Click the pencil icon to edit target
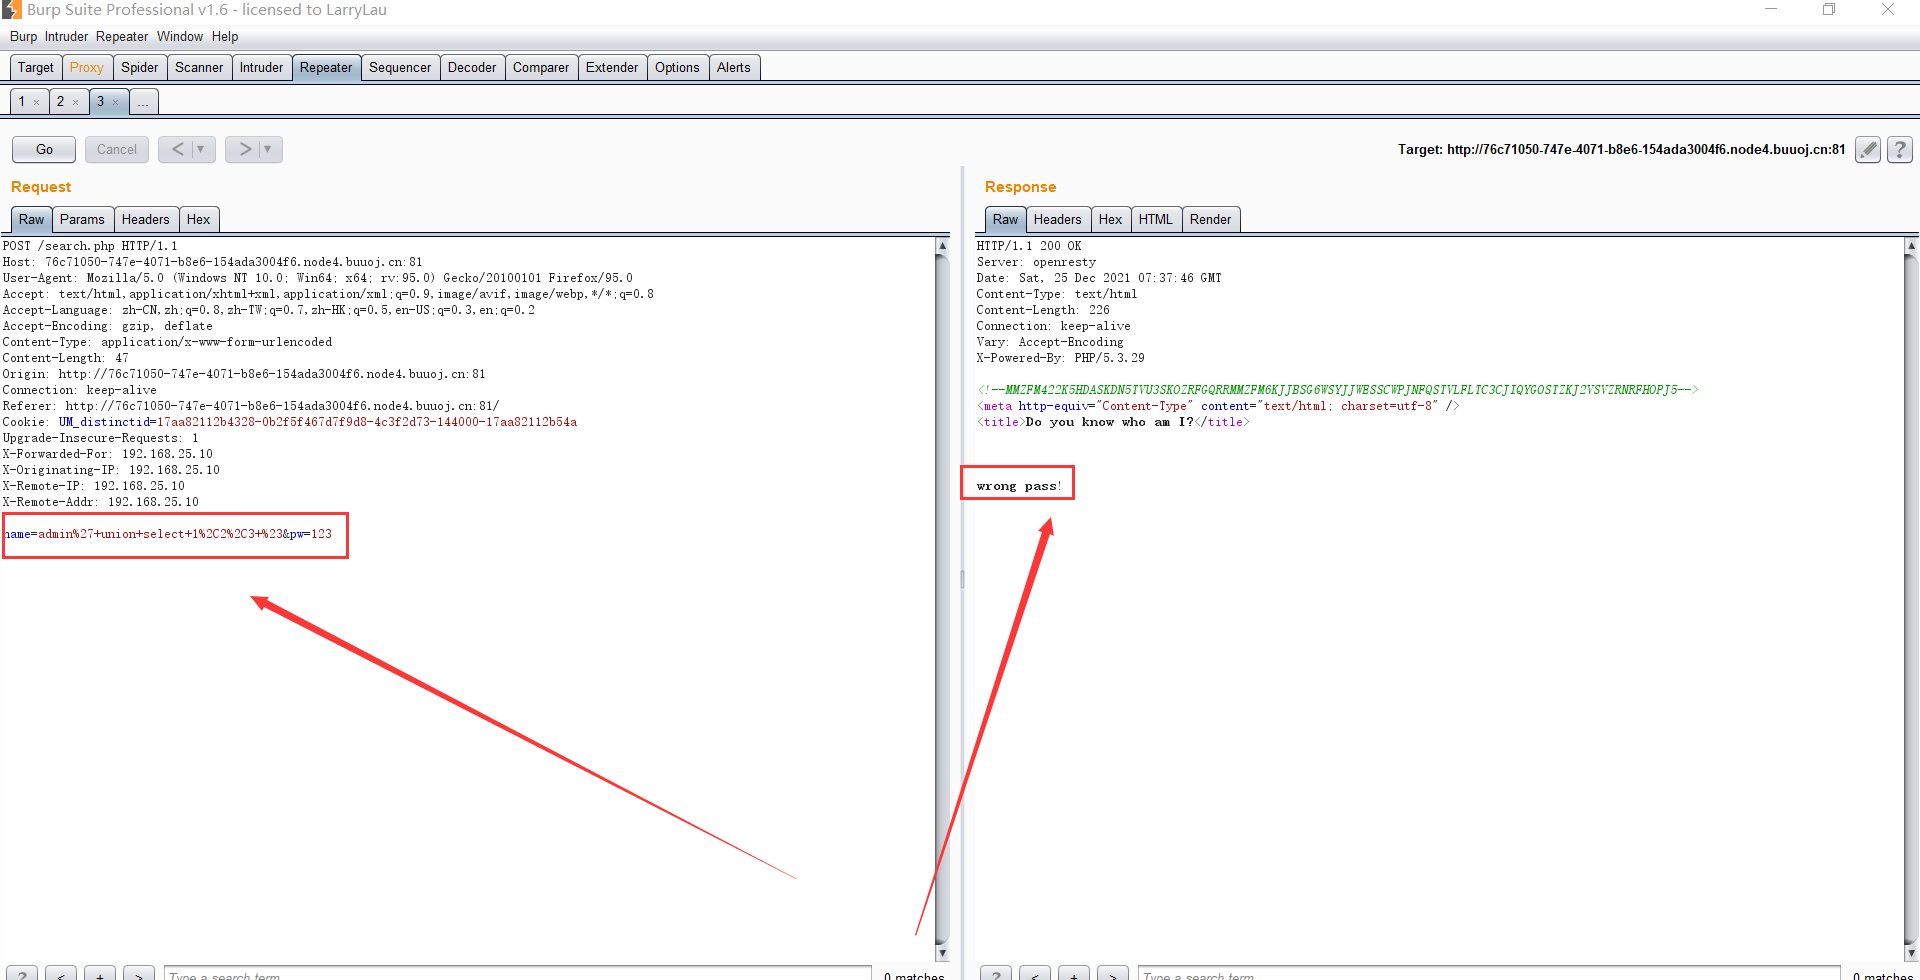This screenshot has width=1920, height=980. point(1867,150)
